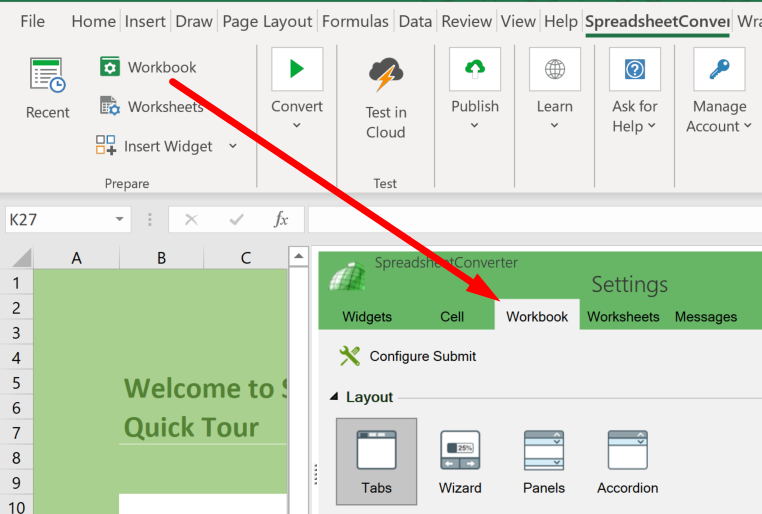Screen dimensions: 762x514
Task: Click the green Convert play icon
Action: coord(297,69)
